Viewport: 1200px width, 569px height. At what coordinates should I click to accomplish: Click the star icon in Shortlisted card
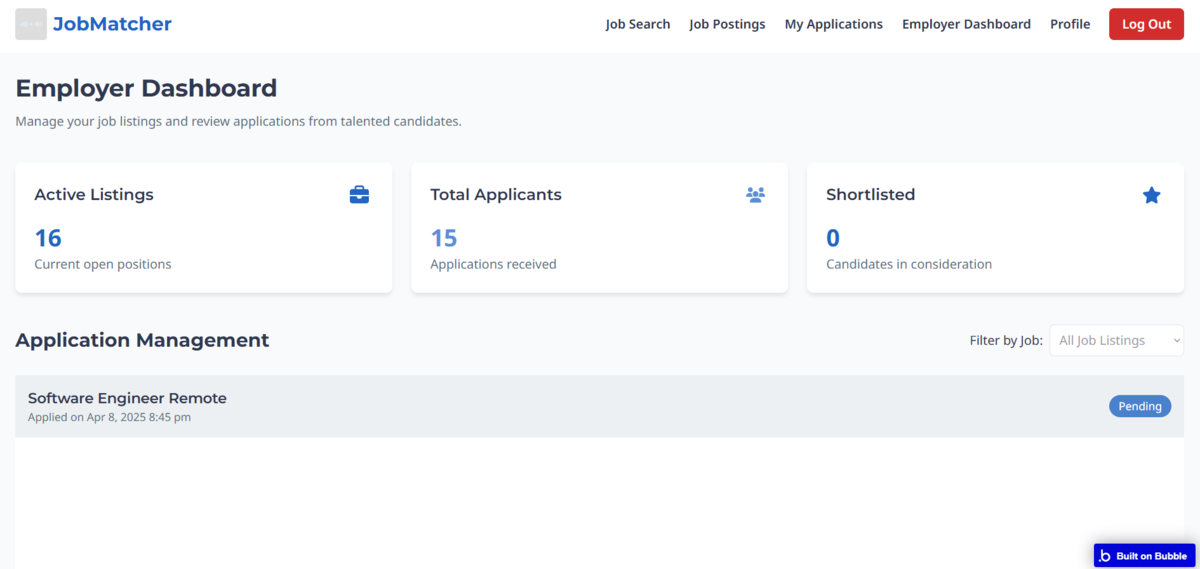coord(1151,195)
